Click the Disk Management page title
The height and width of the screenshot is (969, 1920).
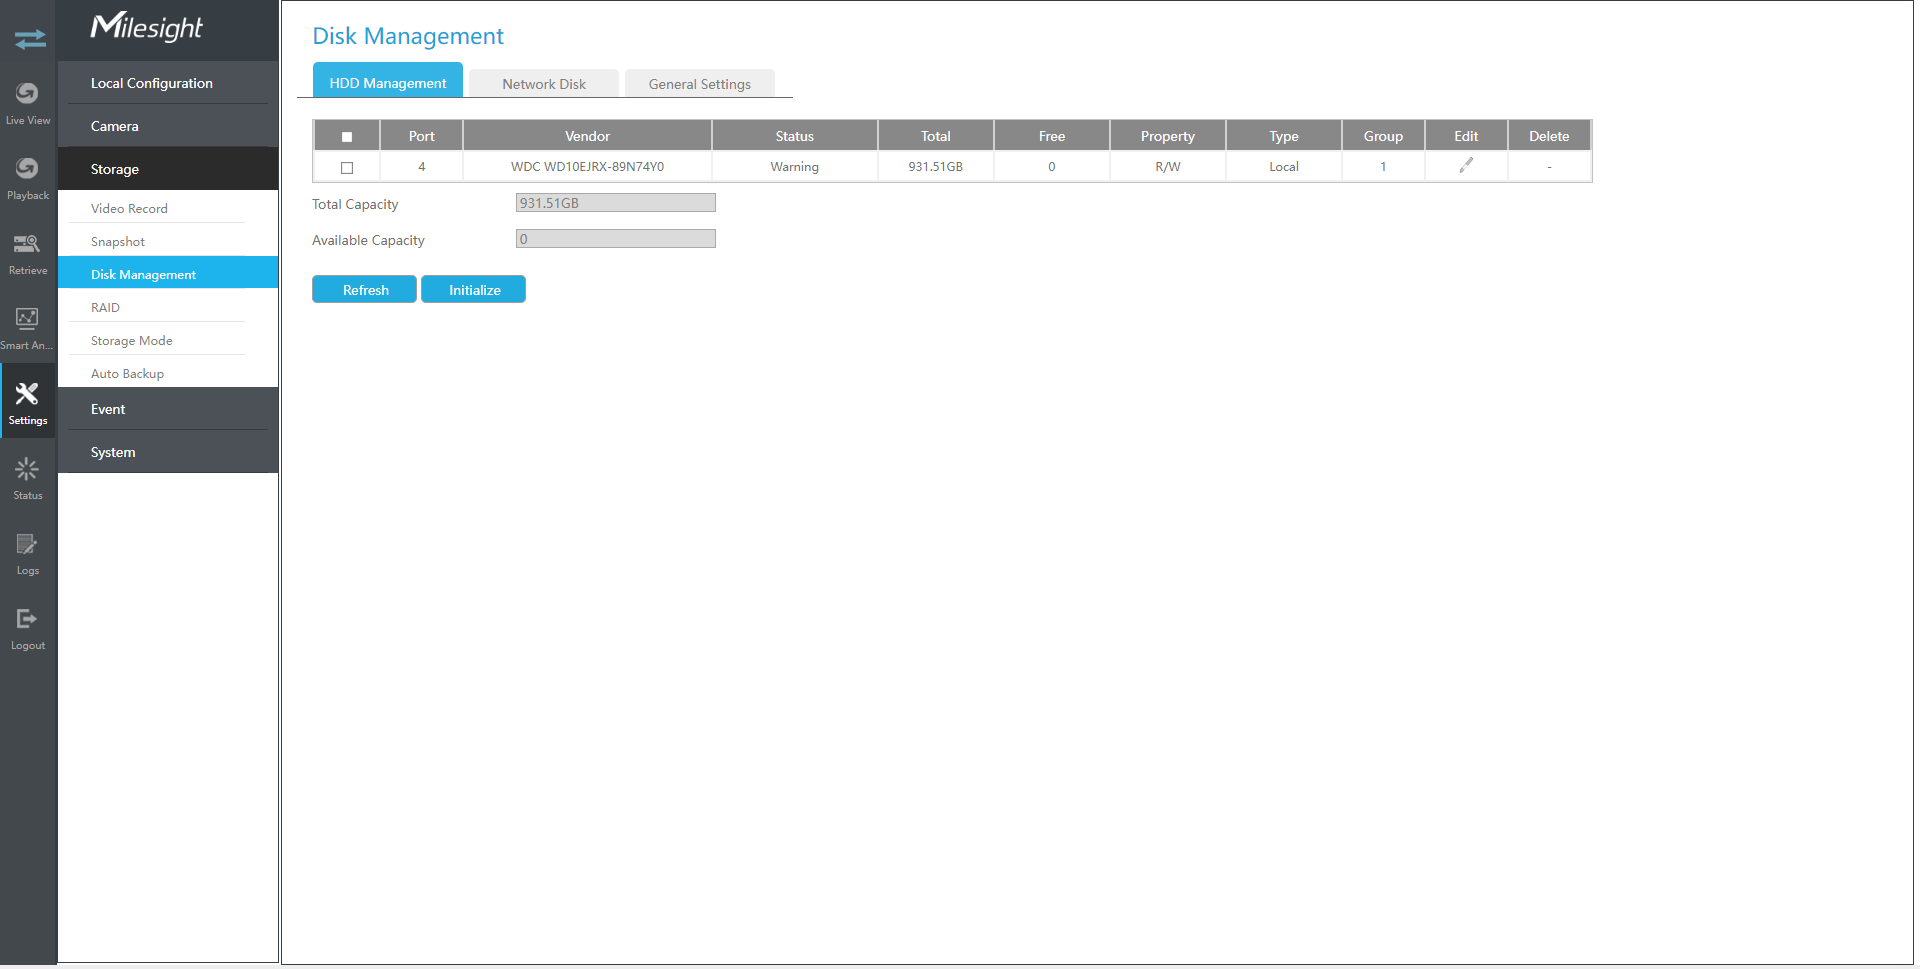(x=408, y=36)
